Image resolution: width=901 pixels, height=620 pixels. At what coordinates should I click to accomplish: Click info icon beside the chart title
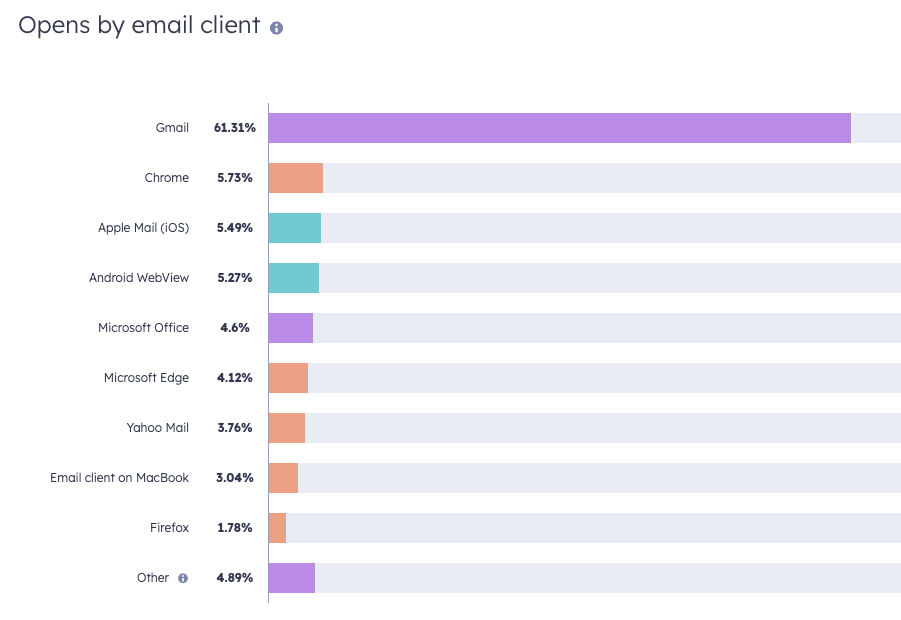click(277, 28)
